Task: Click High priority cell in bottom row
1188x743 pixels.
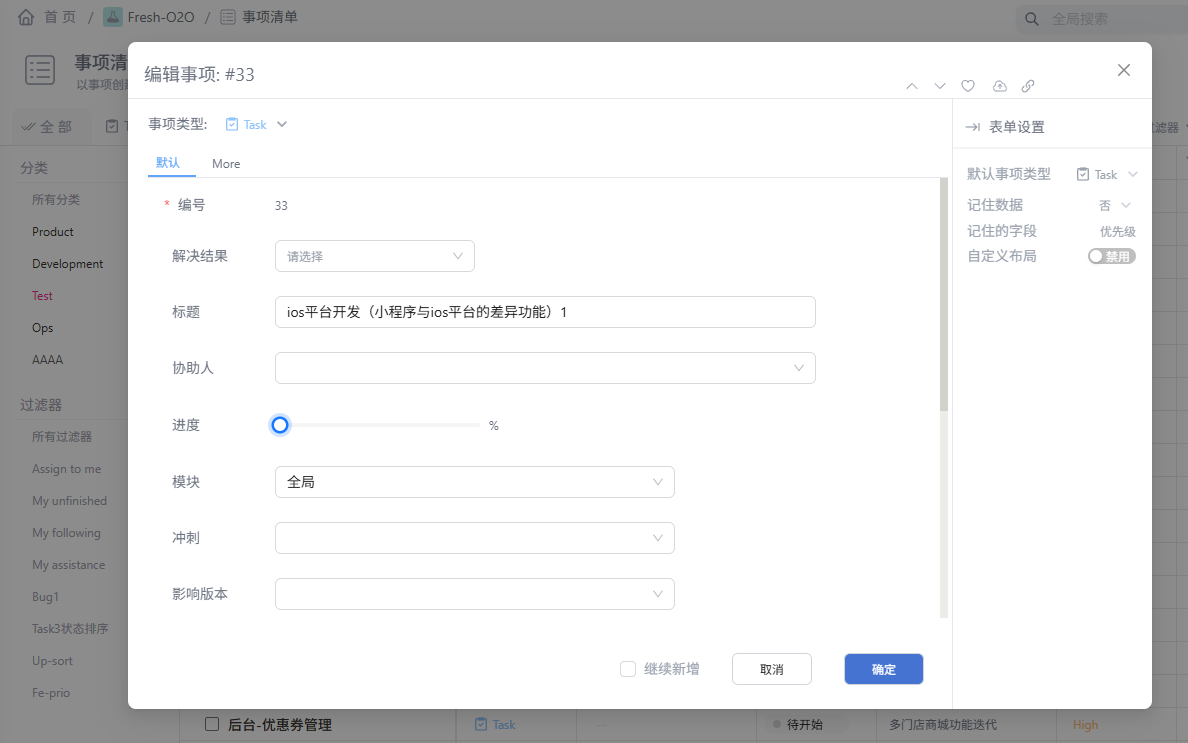Action: tap(1085, 725)
